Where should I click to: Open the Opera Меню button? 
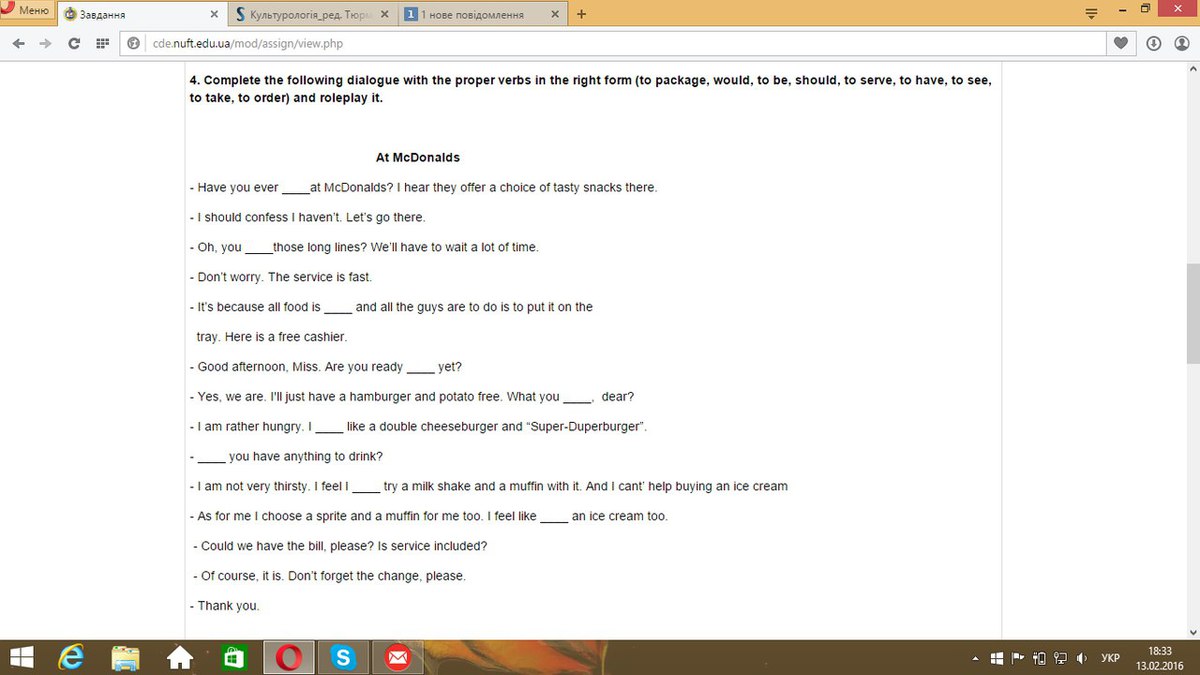pos(27,11)
